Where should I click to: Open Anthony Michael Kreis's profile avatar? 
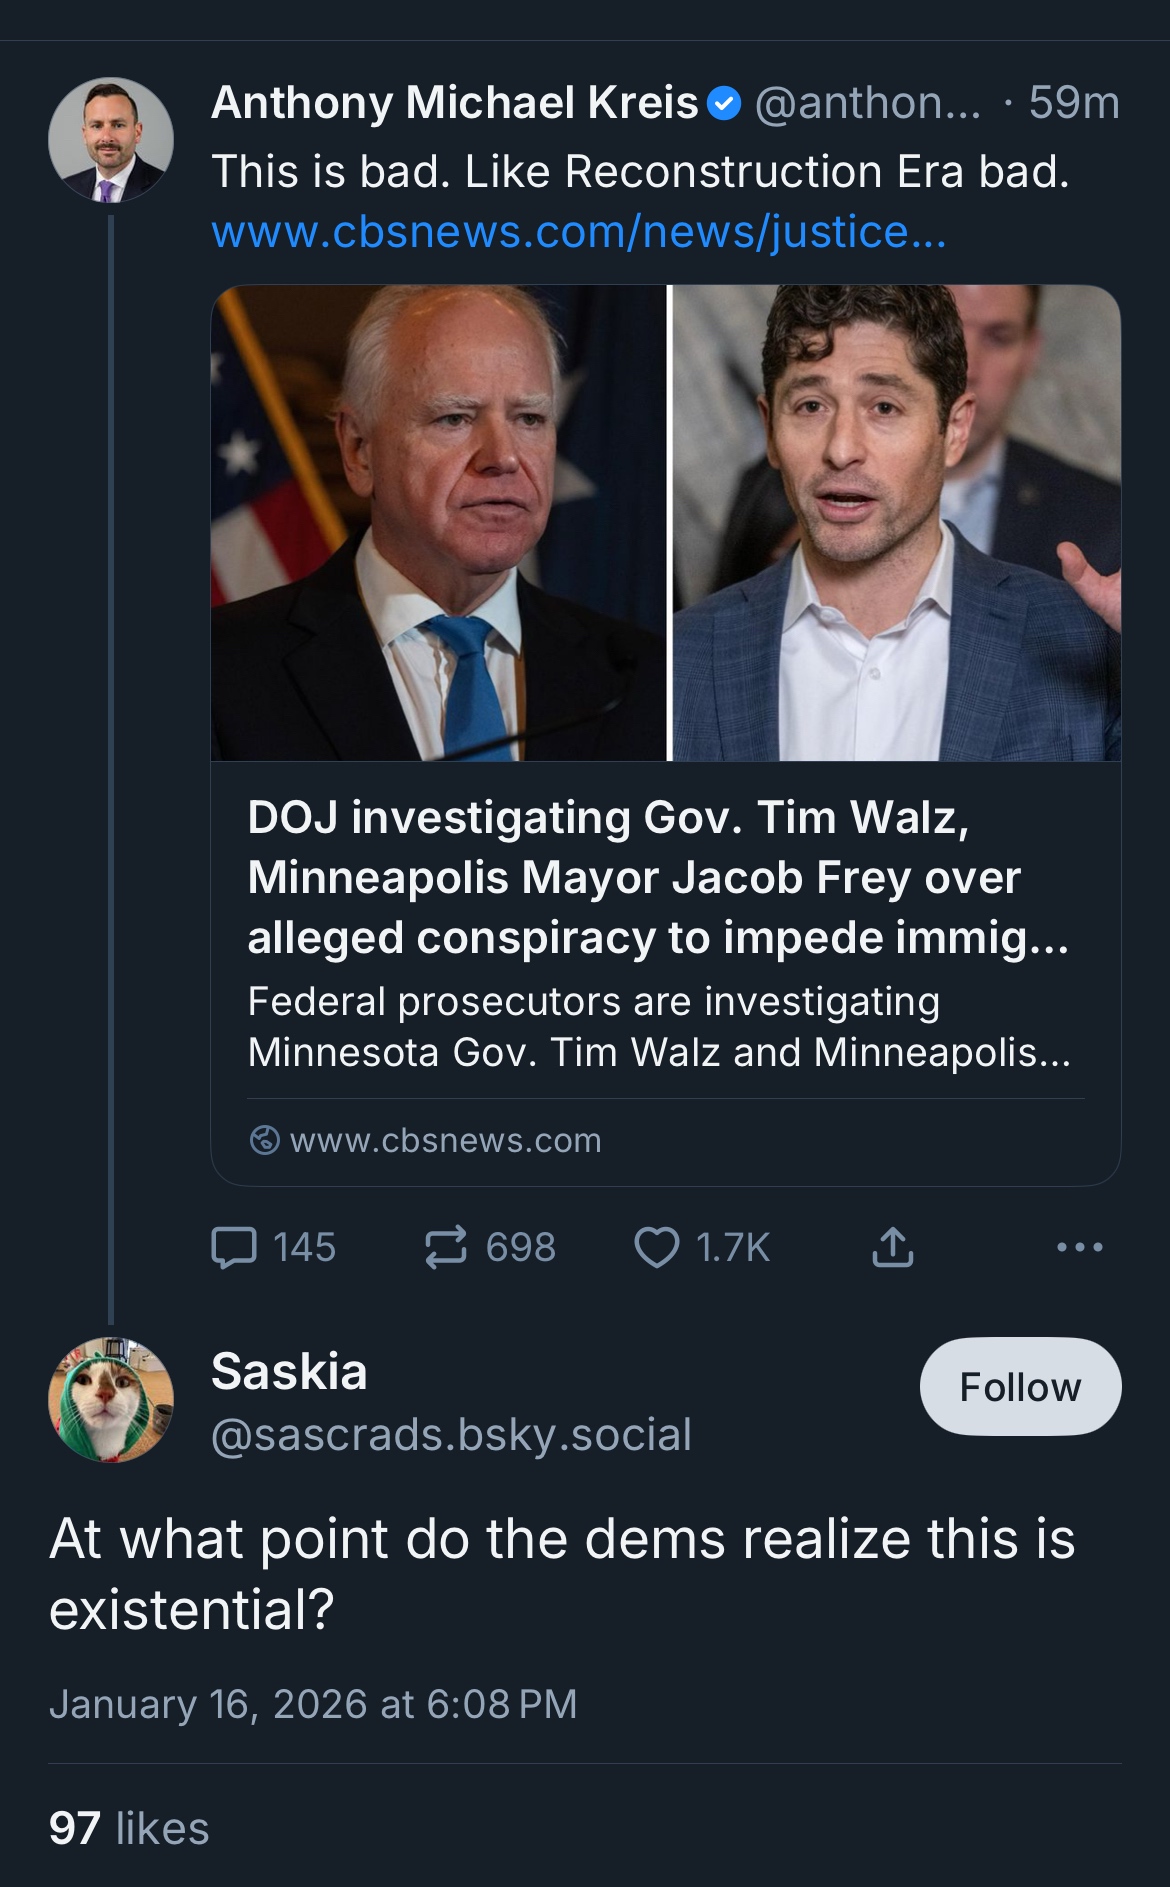[111, 140]
